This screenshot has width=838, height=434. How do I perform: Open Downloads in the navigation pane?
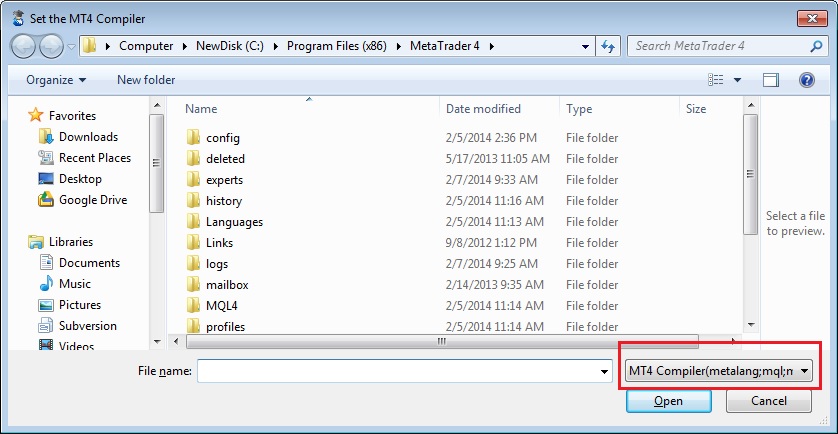click(88, 137)
